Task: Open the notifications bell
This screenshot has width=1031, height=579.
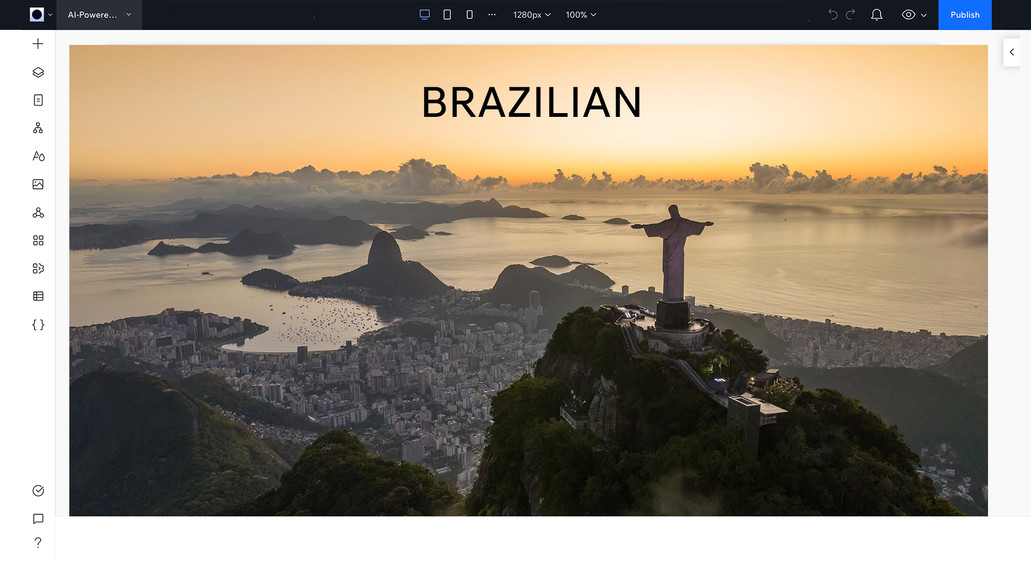Action: click(876, 14)
